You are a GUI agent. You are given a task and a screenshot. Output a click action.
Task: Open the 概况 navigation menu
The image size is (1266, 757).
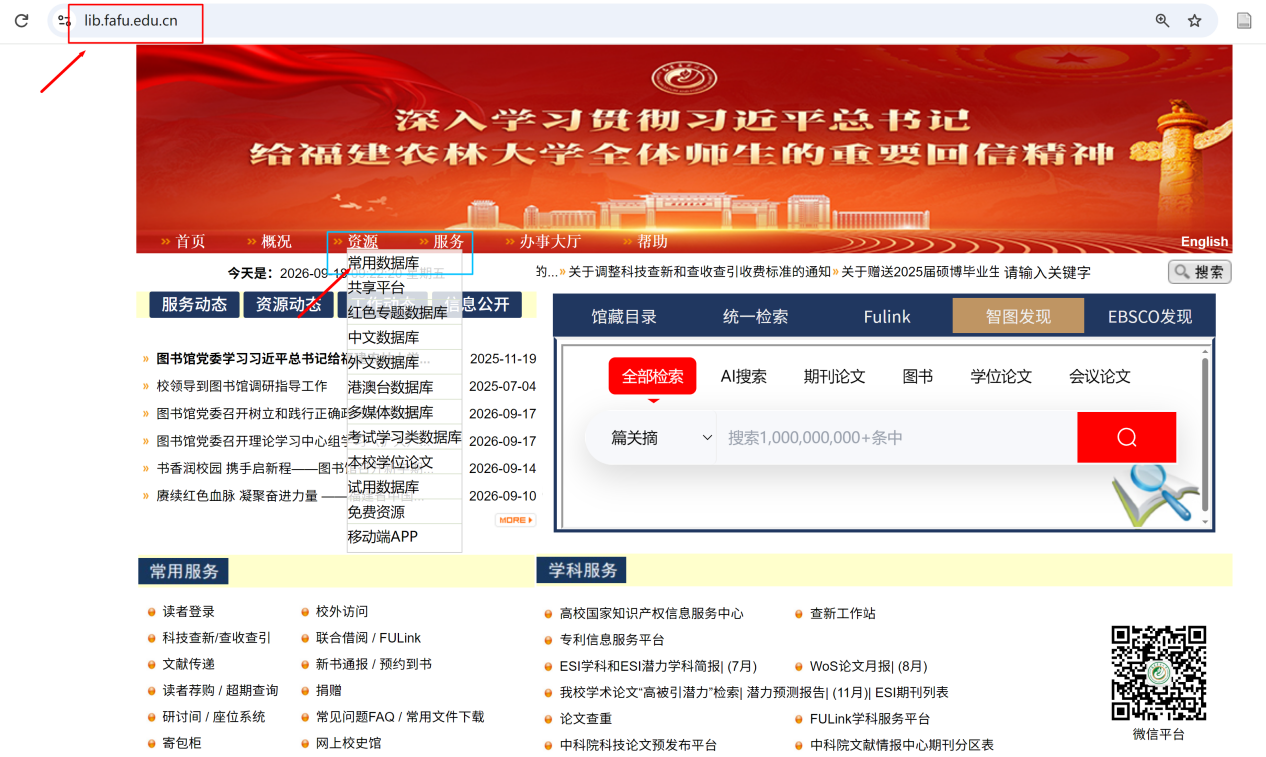pyautogui.click(x=276, y=241)
